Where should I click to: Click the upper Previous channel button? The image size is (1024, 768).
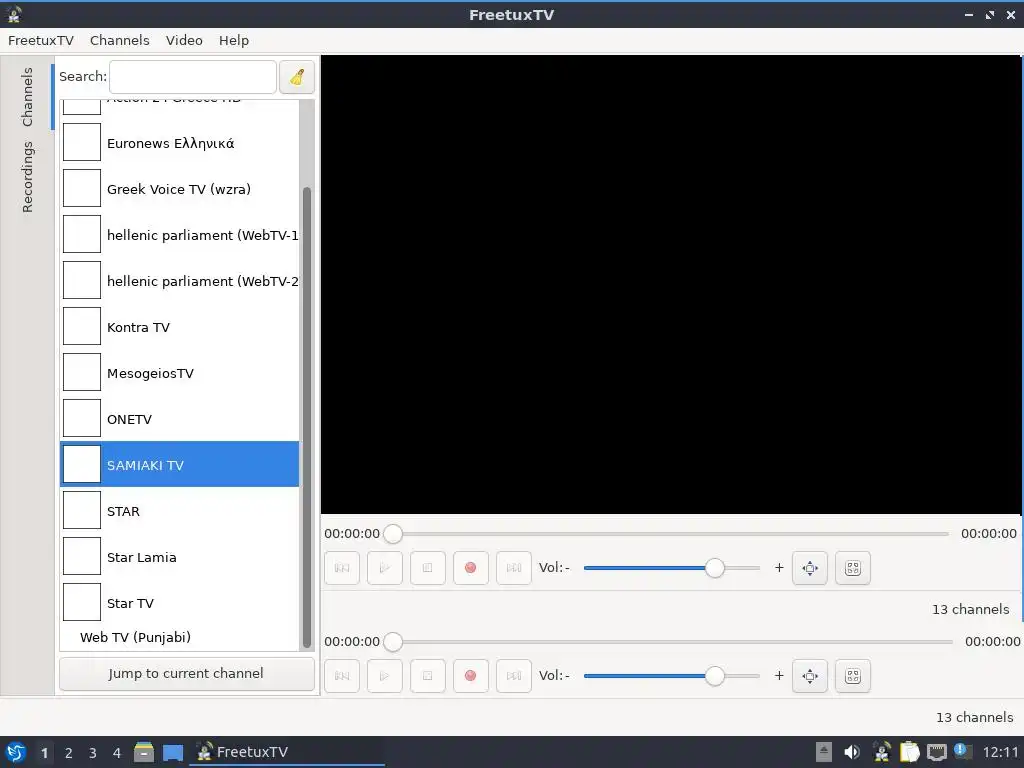[342, 568]
